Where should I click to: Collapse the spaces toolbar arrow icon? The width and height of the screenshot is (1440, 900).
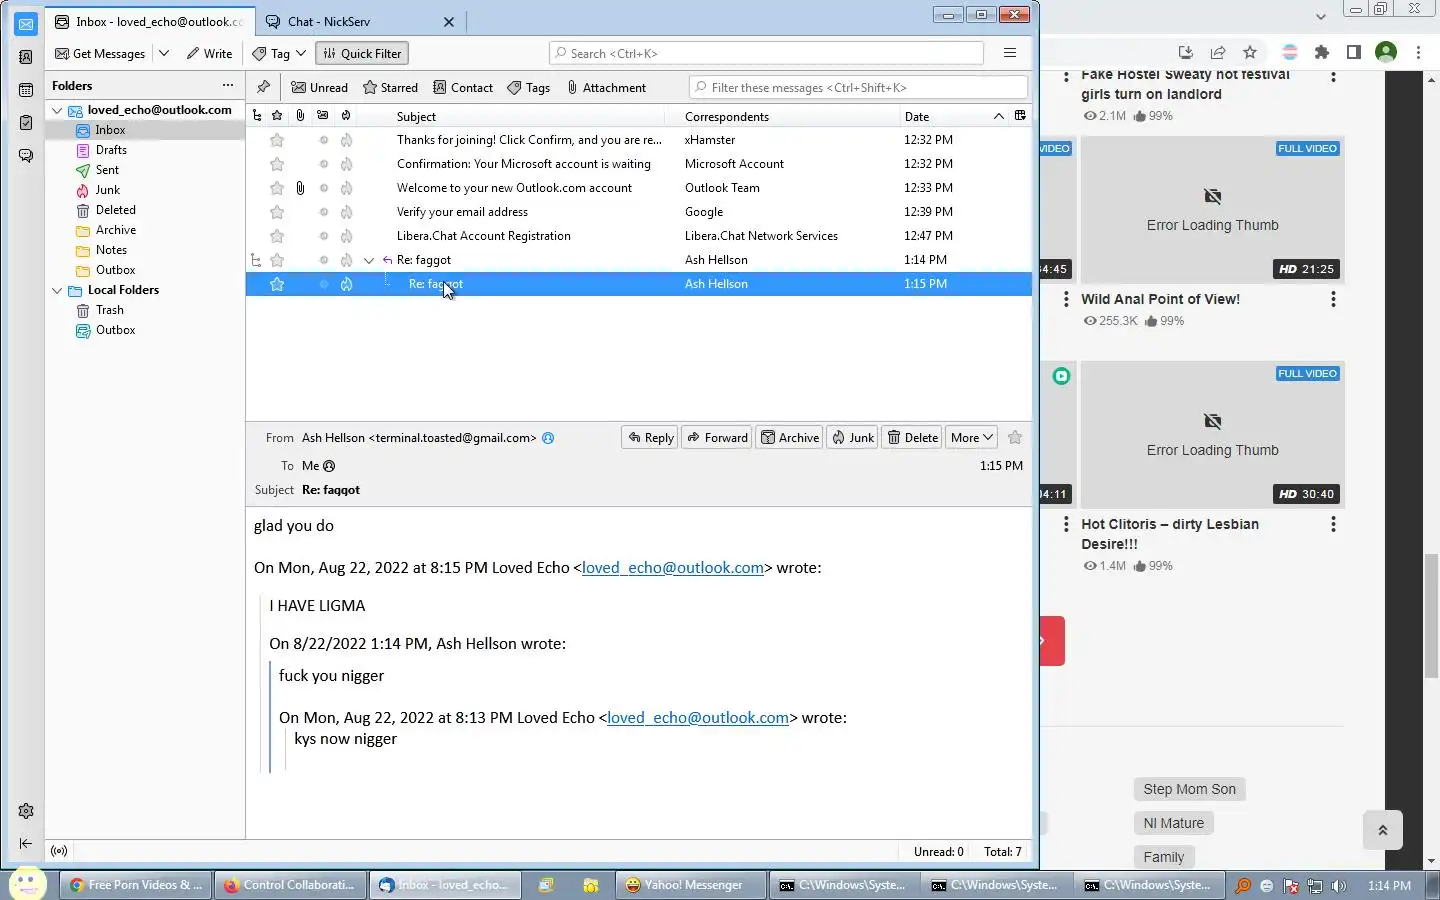point(26,844)
